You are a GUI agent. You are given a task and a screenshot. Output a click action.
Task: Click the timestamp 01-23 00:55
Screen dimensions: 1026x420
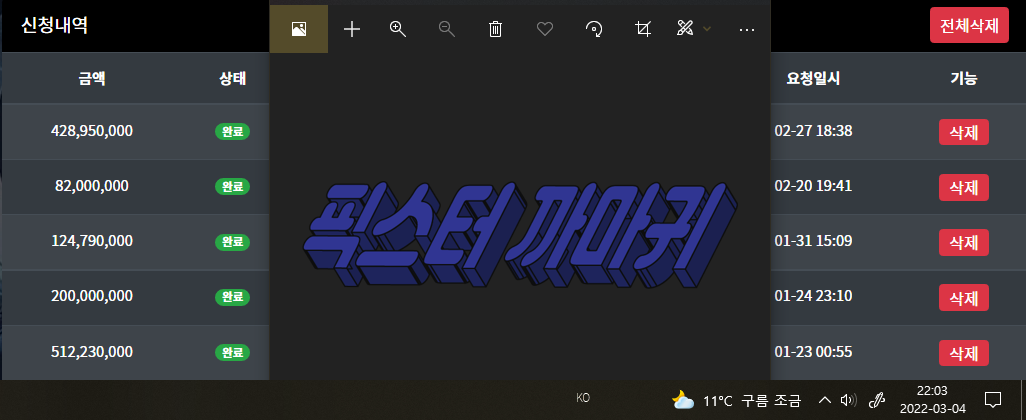click(x=813, y=352)
